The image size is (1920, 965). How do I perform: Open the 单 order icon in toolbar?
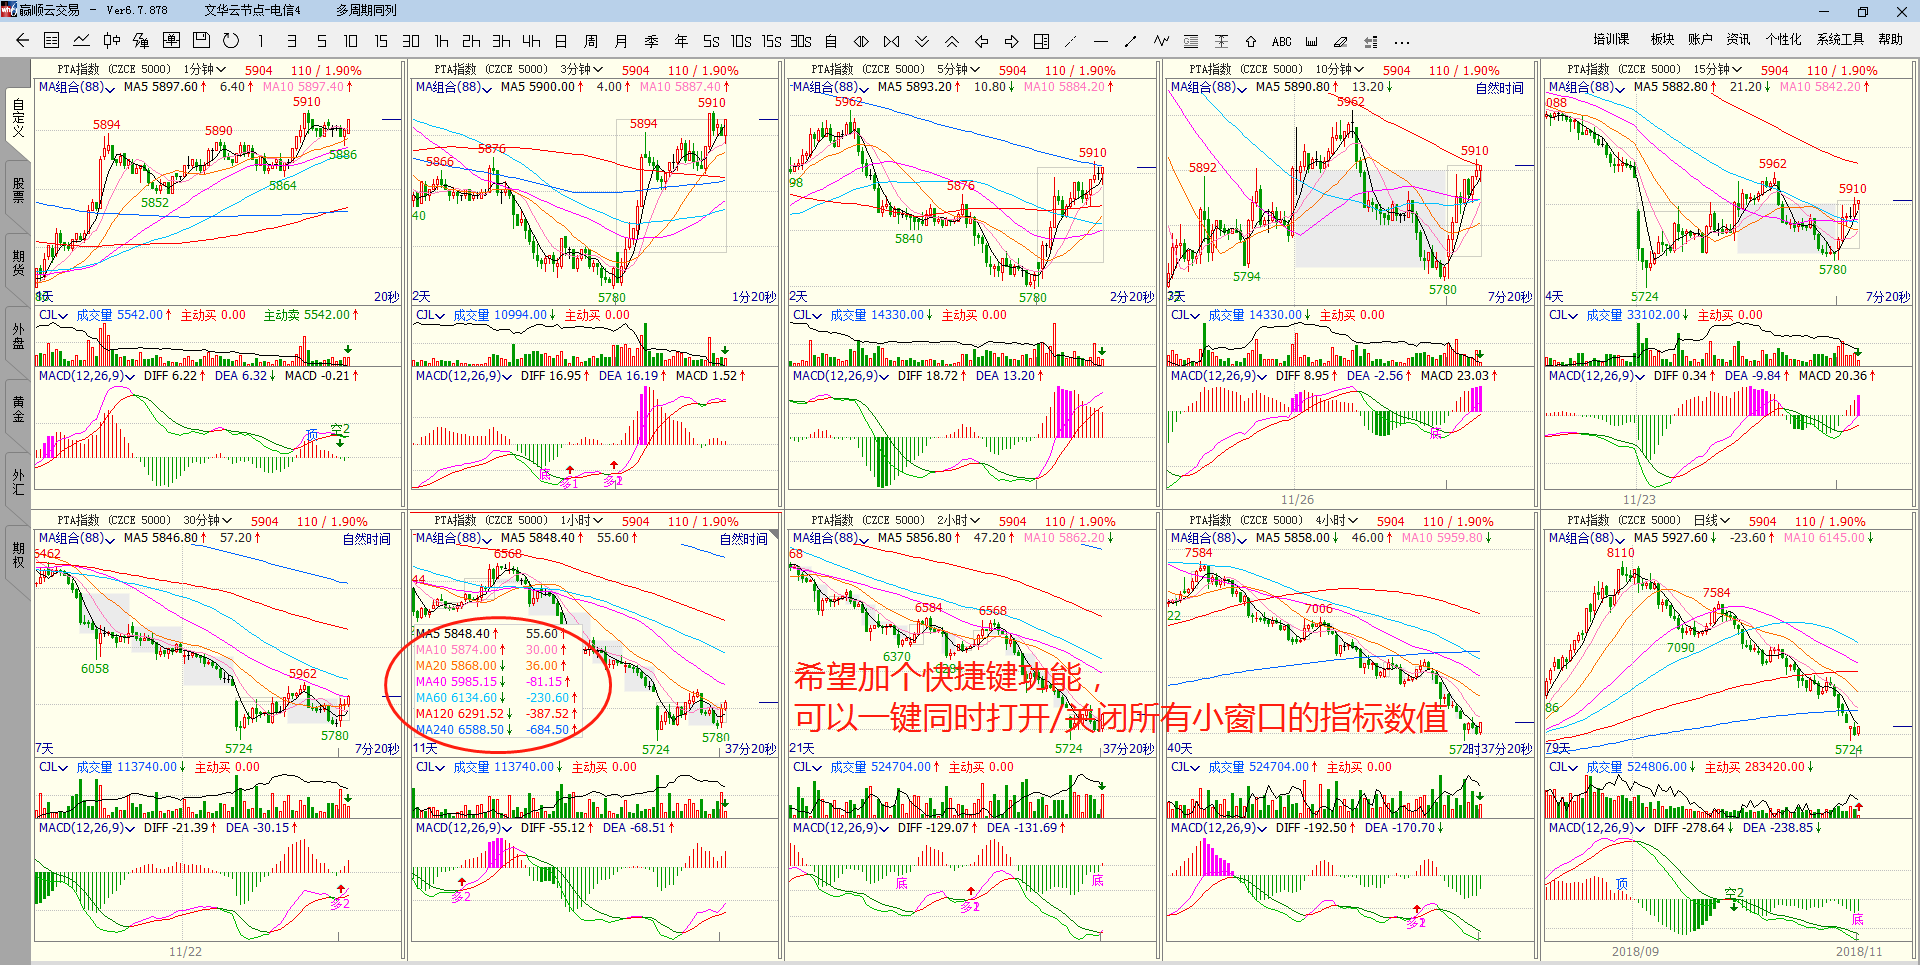click(x=171, y=41)
